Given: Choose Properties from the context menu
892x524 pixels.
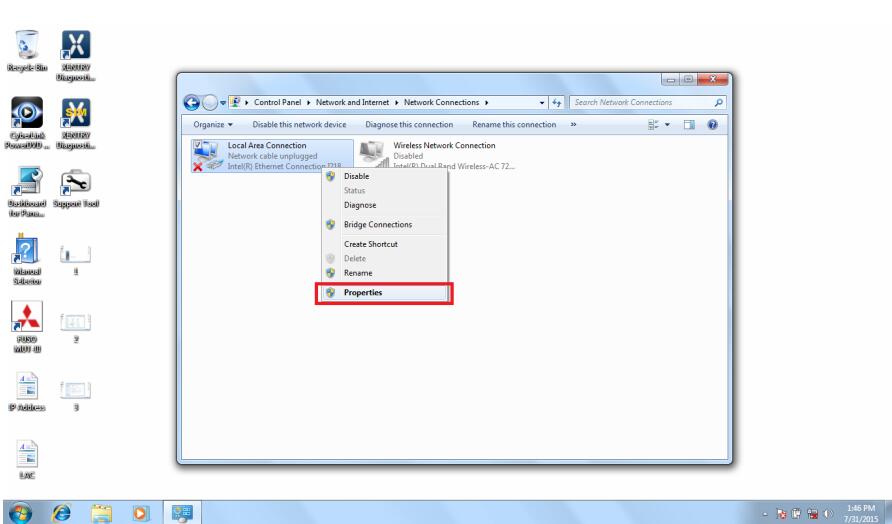Looking at the screenshot, I should tap(385, 292).
